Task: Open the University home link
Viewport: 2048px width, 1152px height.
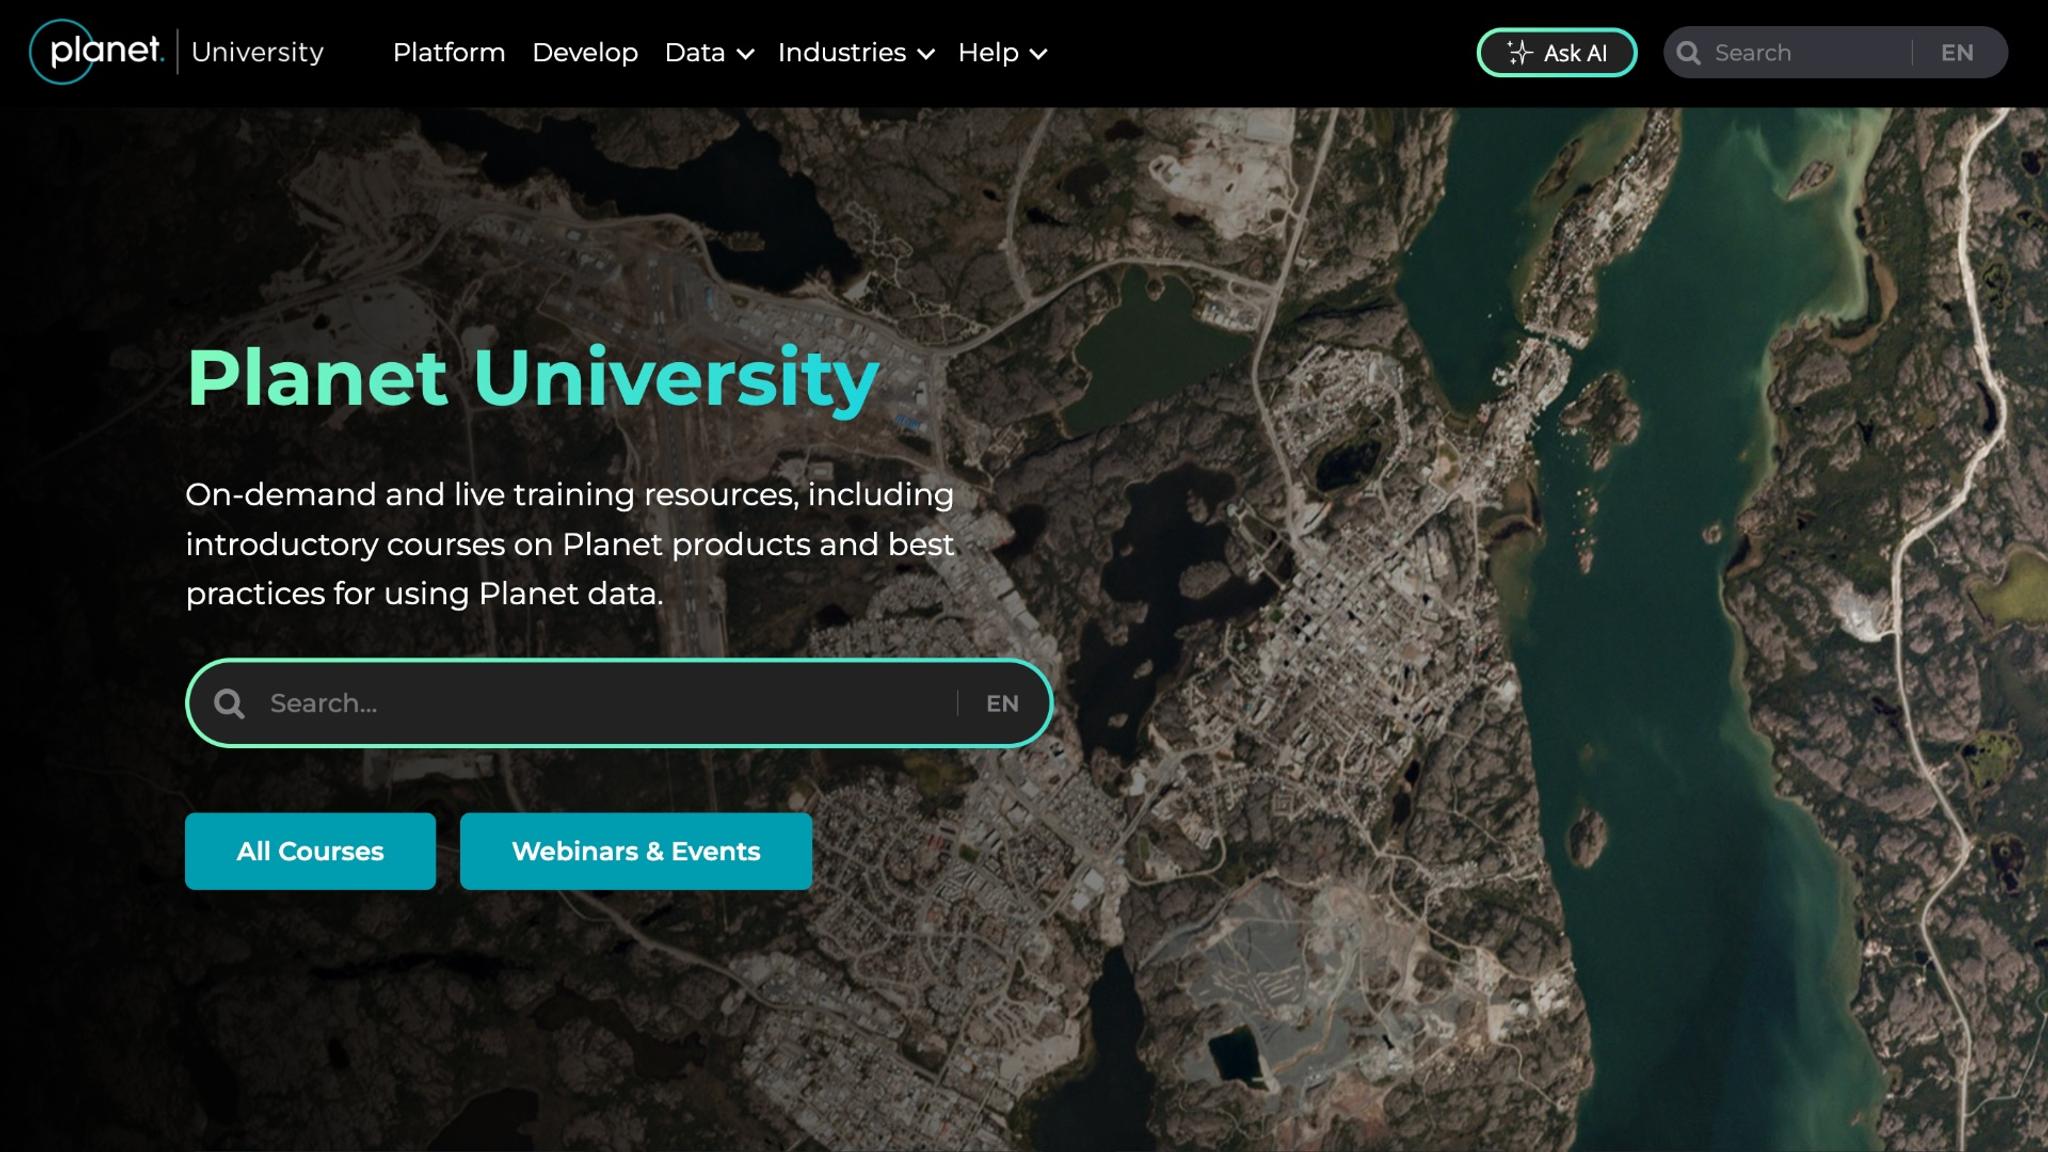Action: (x=257, y=52)
